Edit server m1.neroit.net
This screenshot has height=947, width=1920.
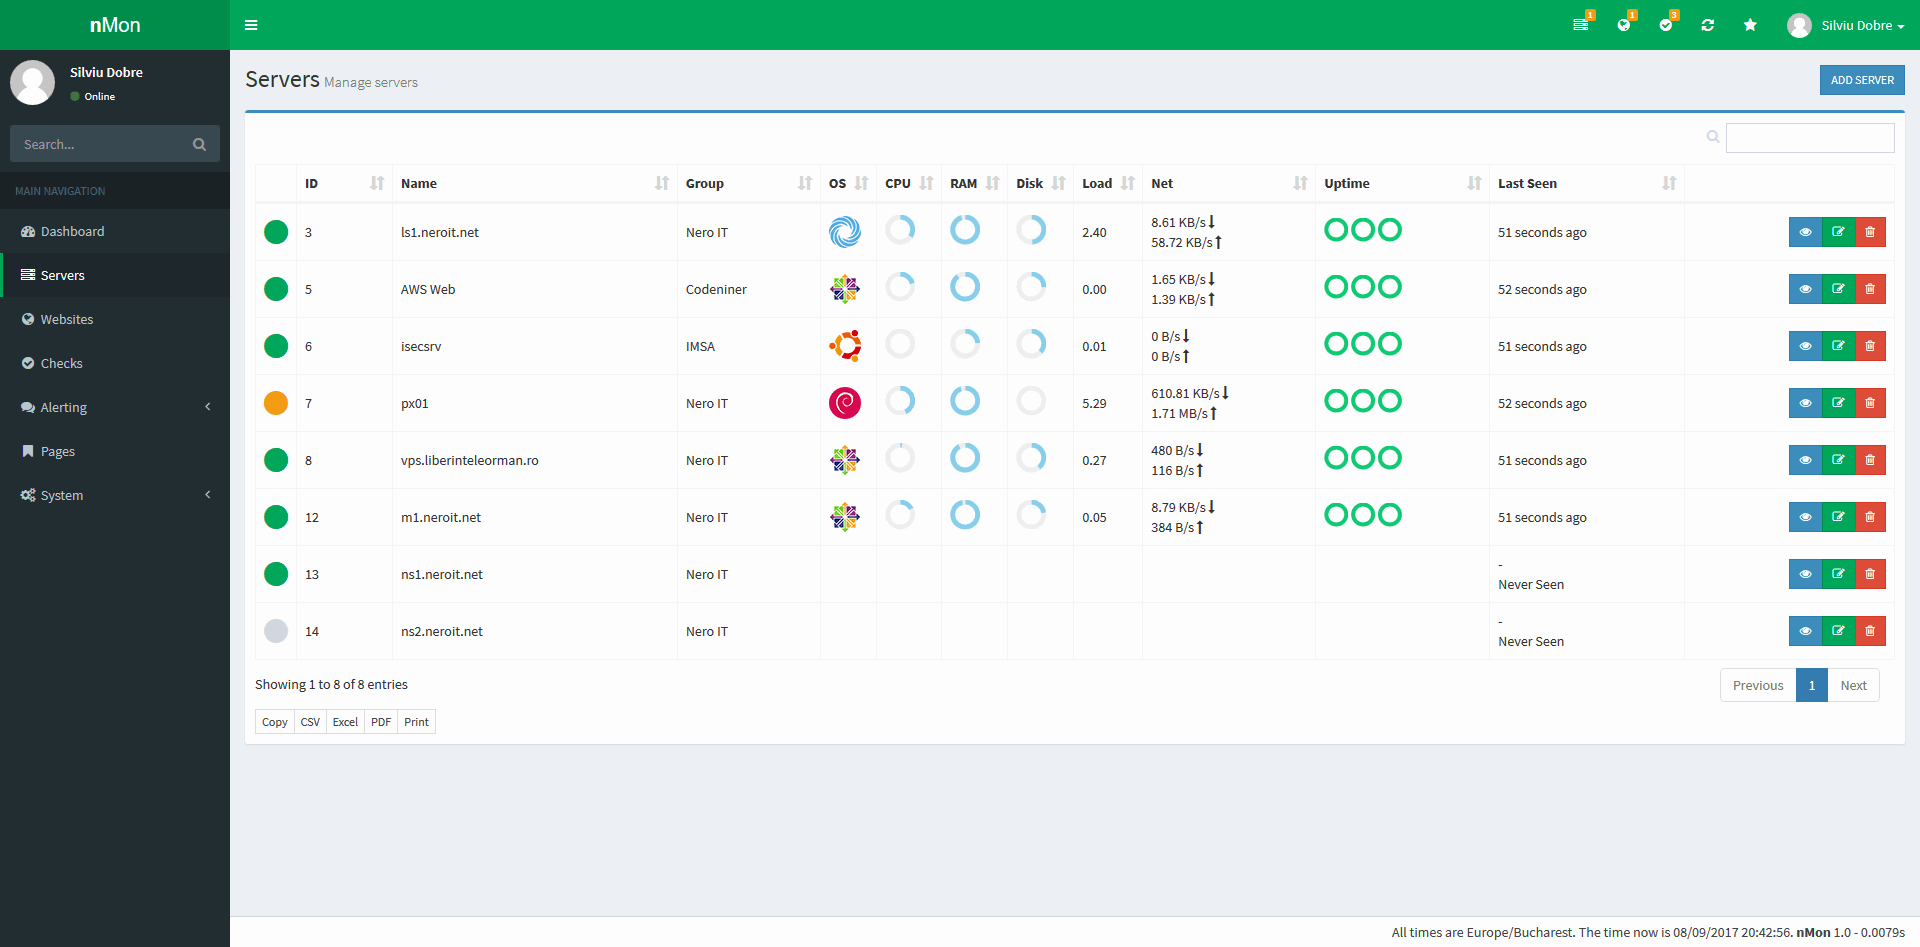pos(1838,517)
